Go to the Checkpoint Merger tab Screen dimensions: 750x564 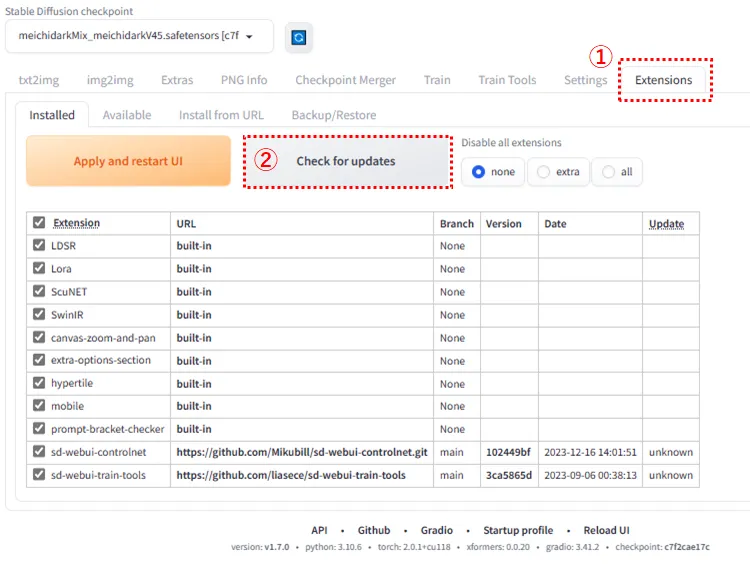345,80
